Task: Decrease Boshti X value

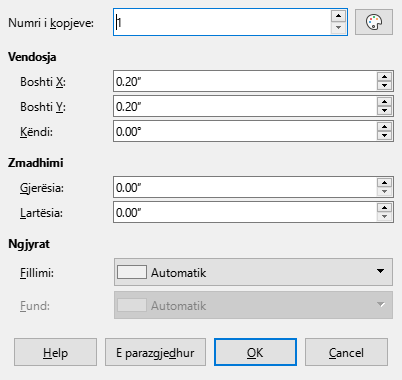Action: [384, 86]
